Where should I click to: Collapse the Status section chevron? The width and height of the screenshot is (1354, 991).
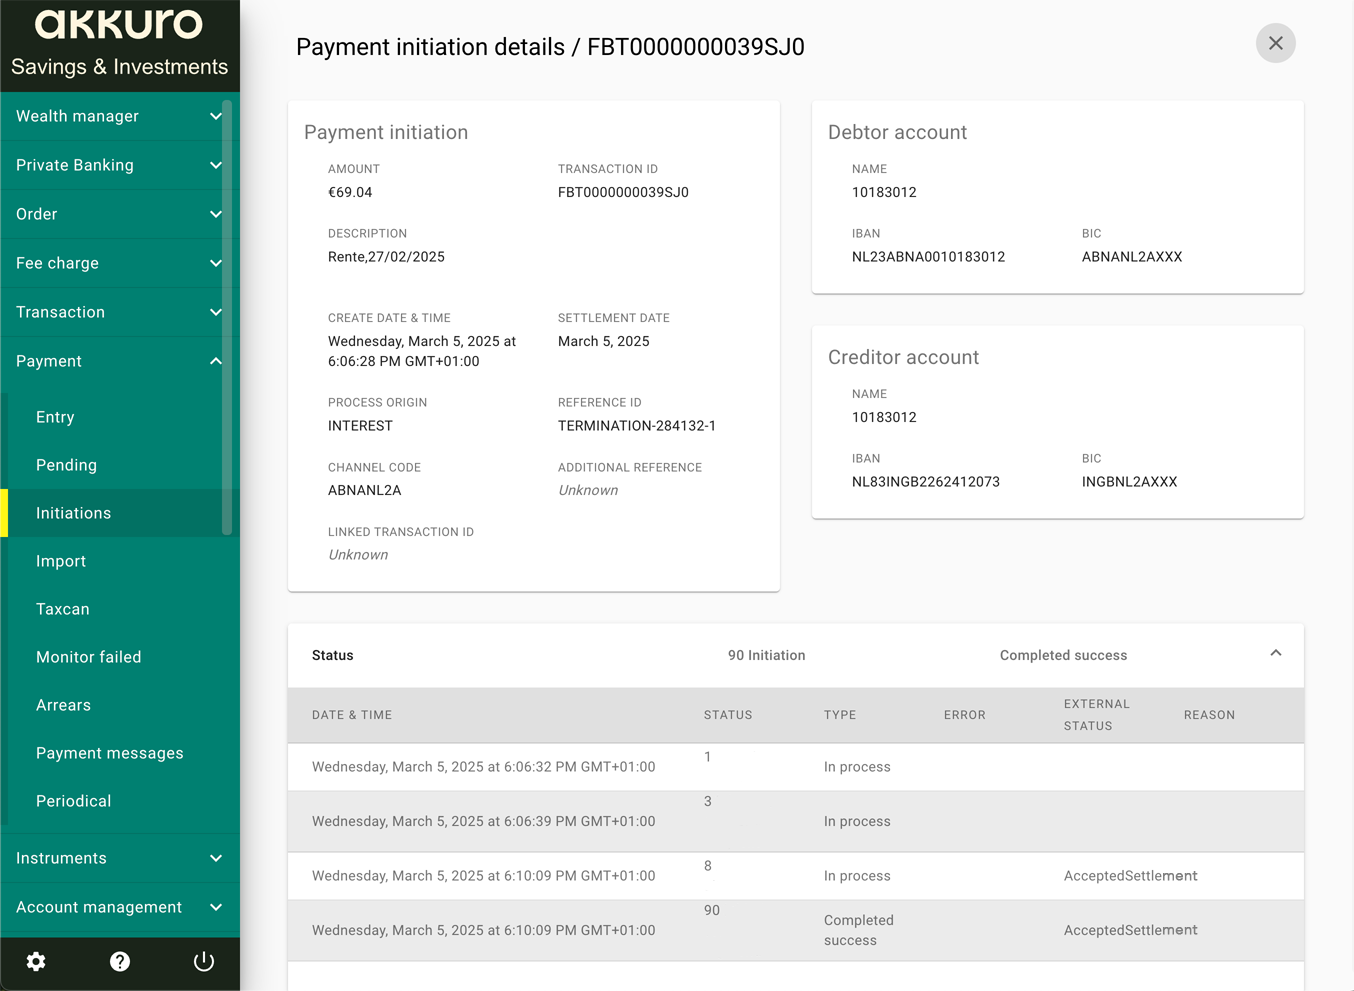pyautogui.click(x=1276, y=653)
